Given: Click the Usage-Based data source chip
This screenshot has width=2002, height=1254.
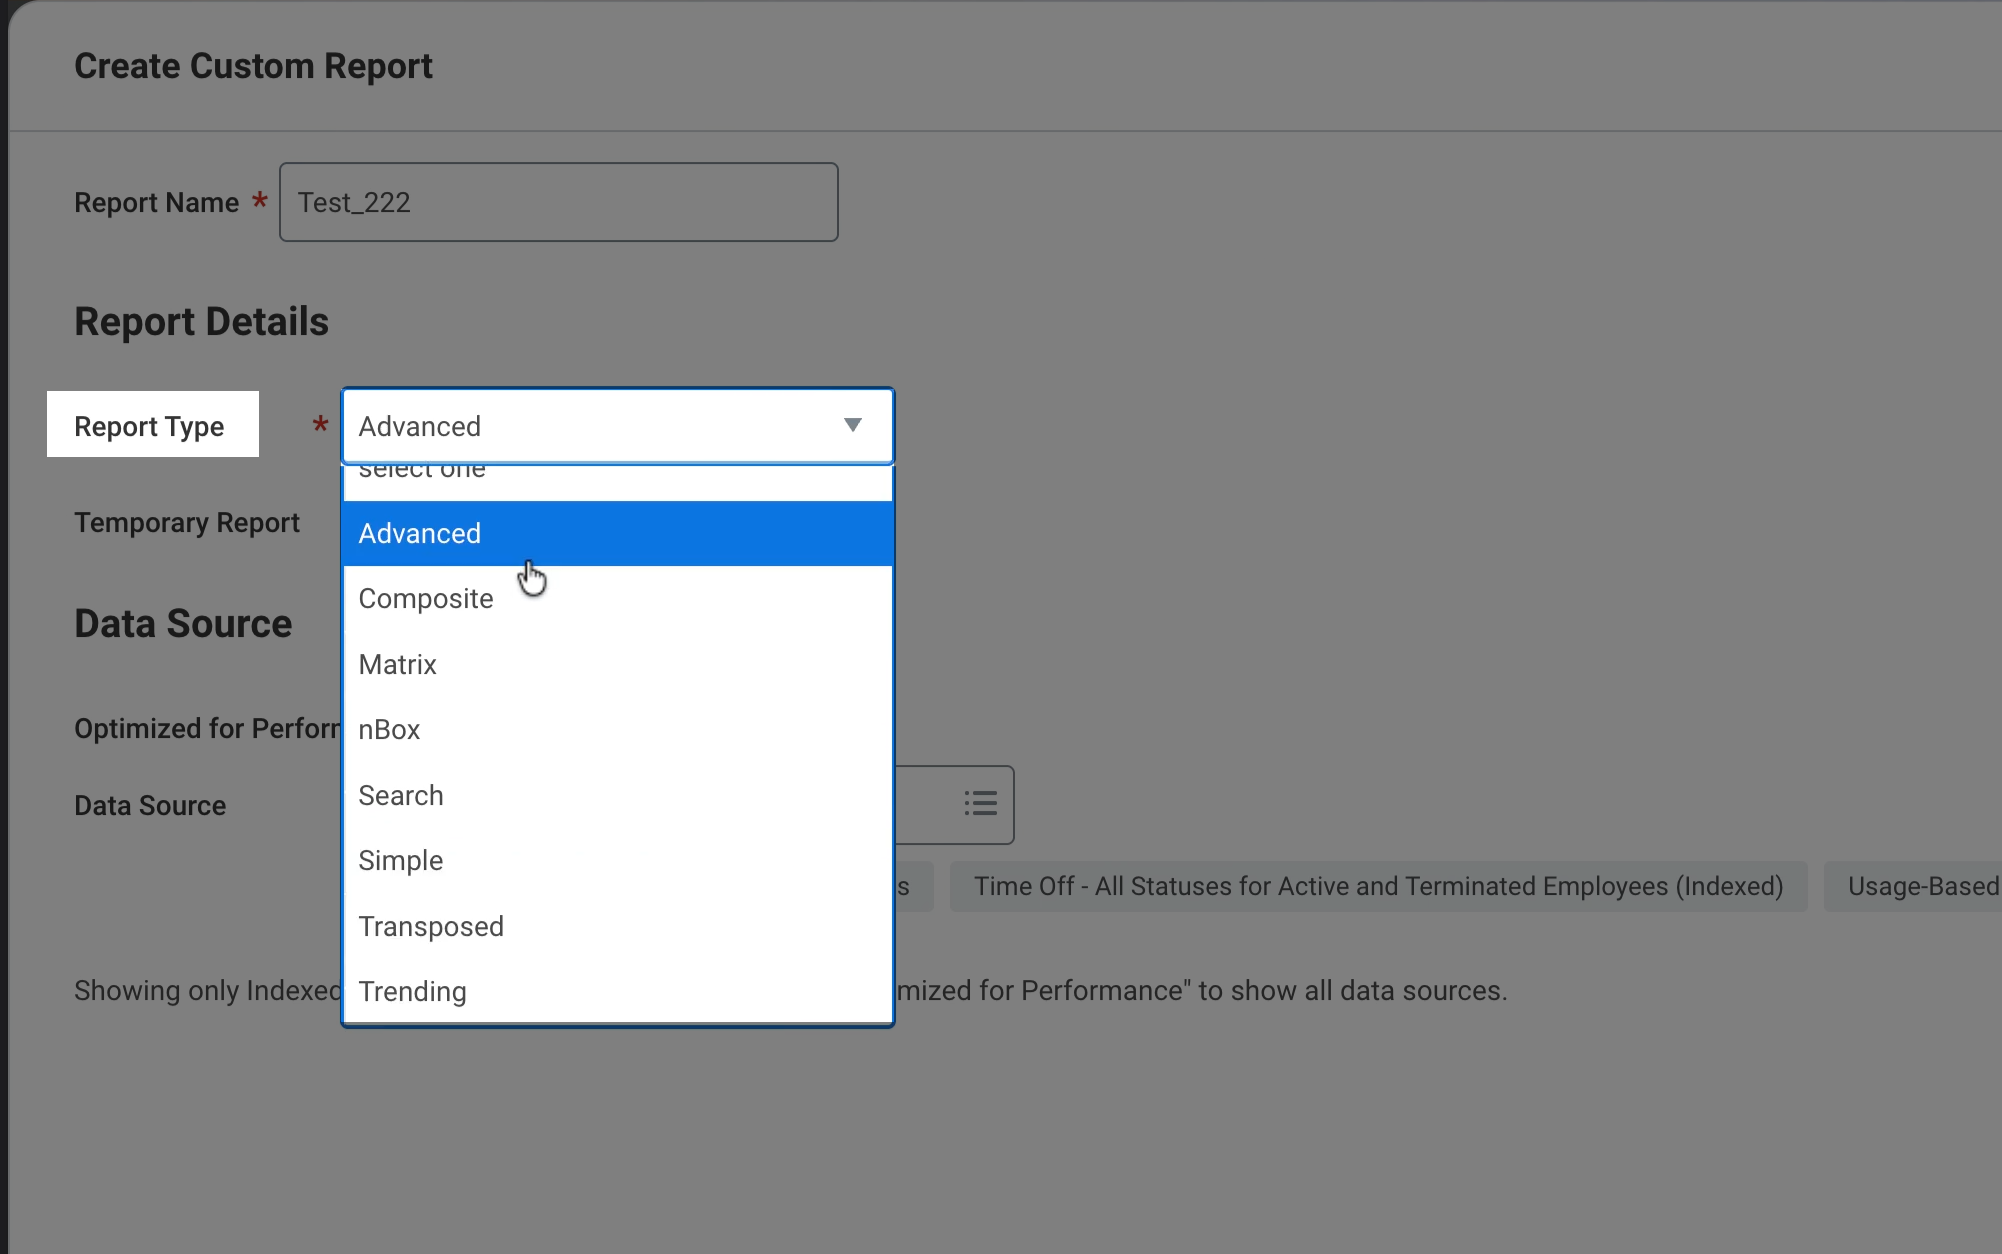Looking at the screenshot, I should coord(1913,886).
